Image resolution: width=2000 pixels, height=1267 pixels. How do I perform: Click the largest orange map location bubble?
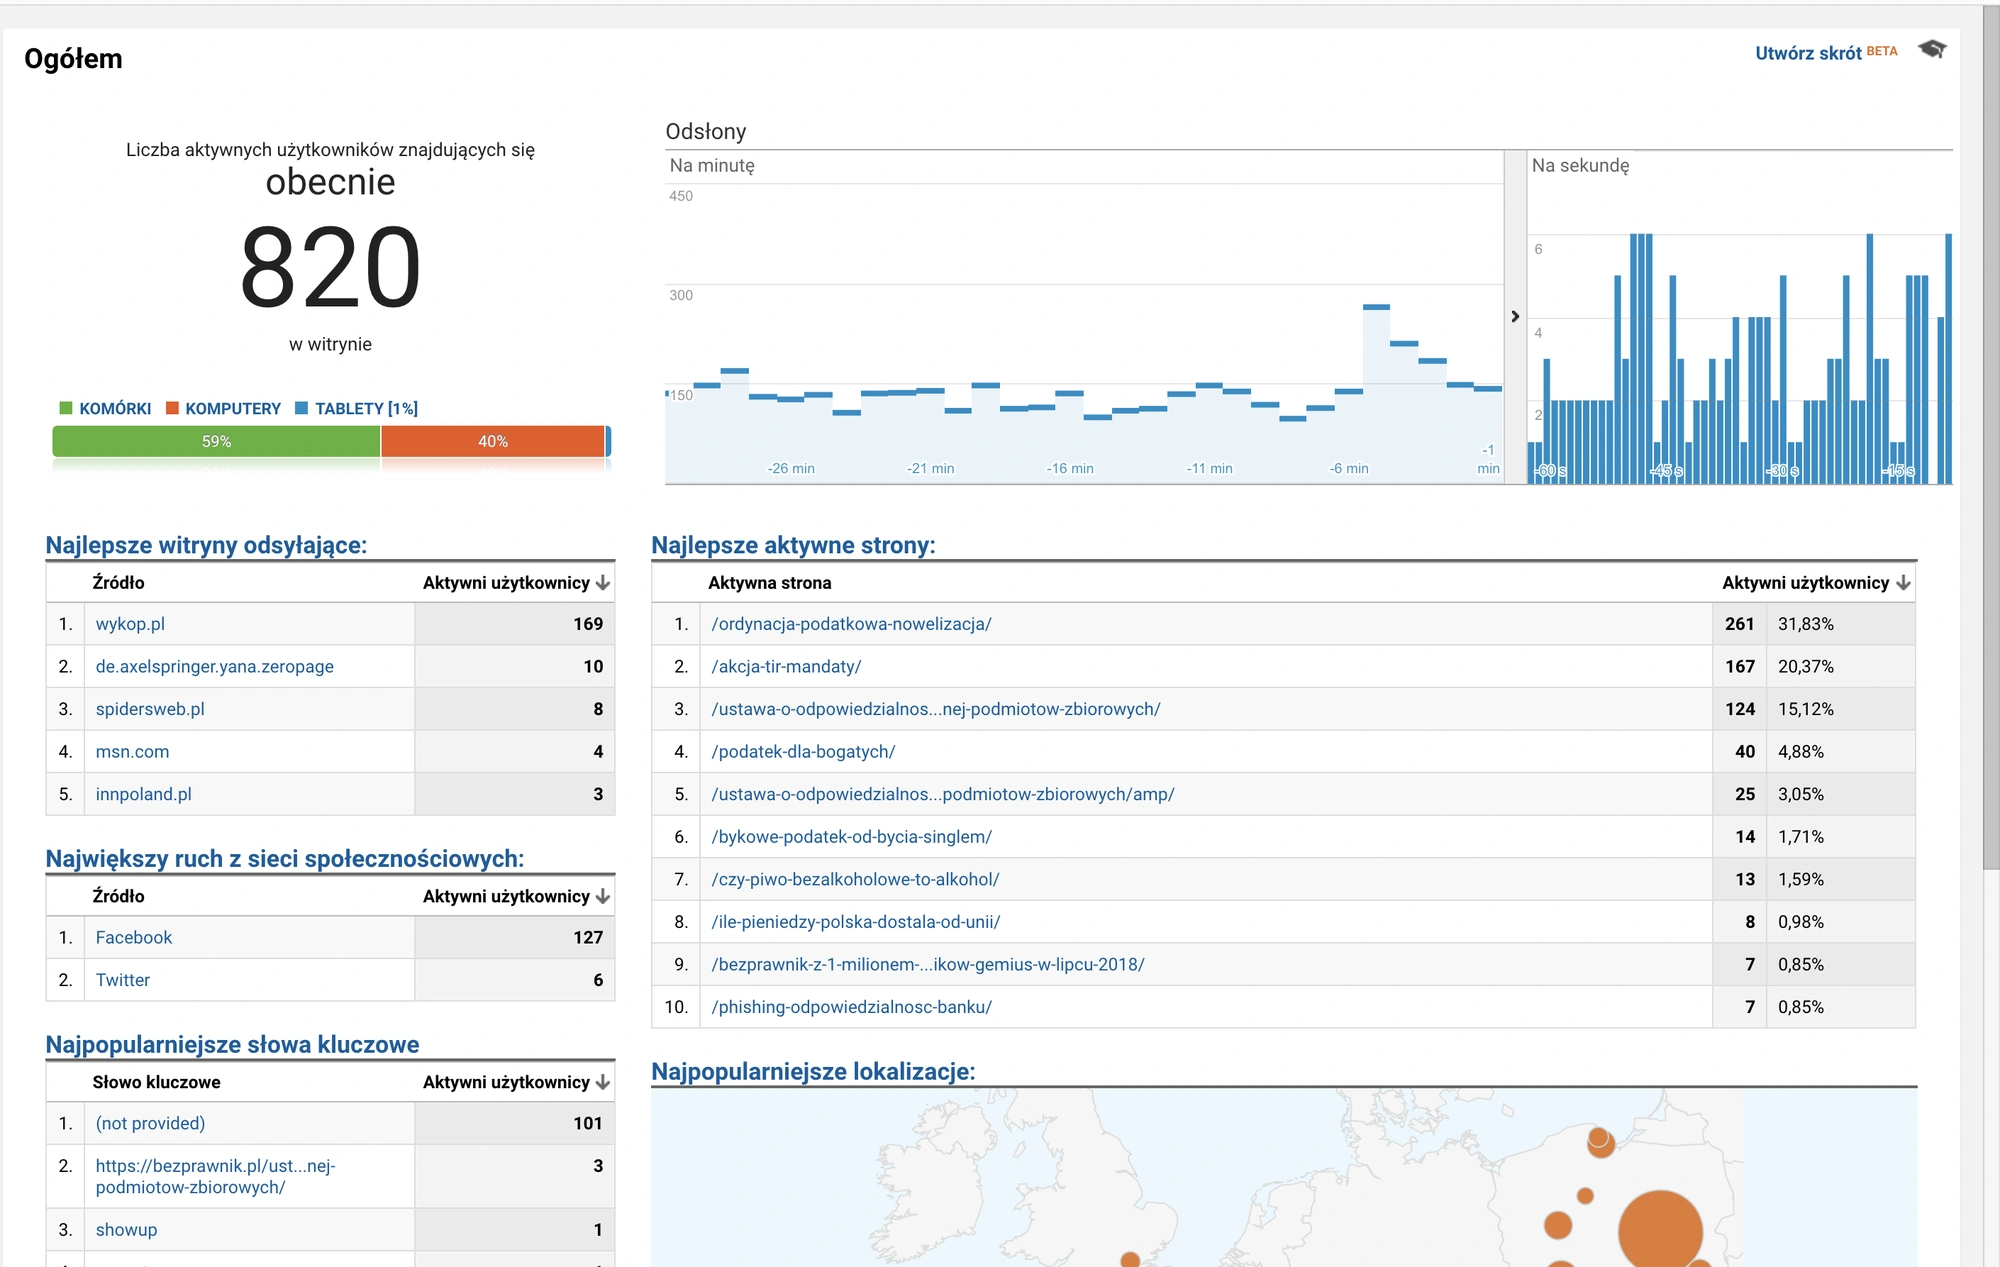tap(1660, 1230)
